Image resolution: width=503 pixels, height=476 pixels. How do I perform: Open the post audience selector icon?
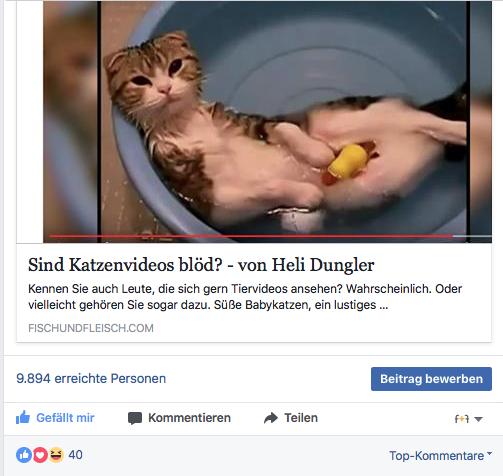point(462,419)
